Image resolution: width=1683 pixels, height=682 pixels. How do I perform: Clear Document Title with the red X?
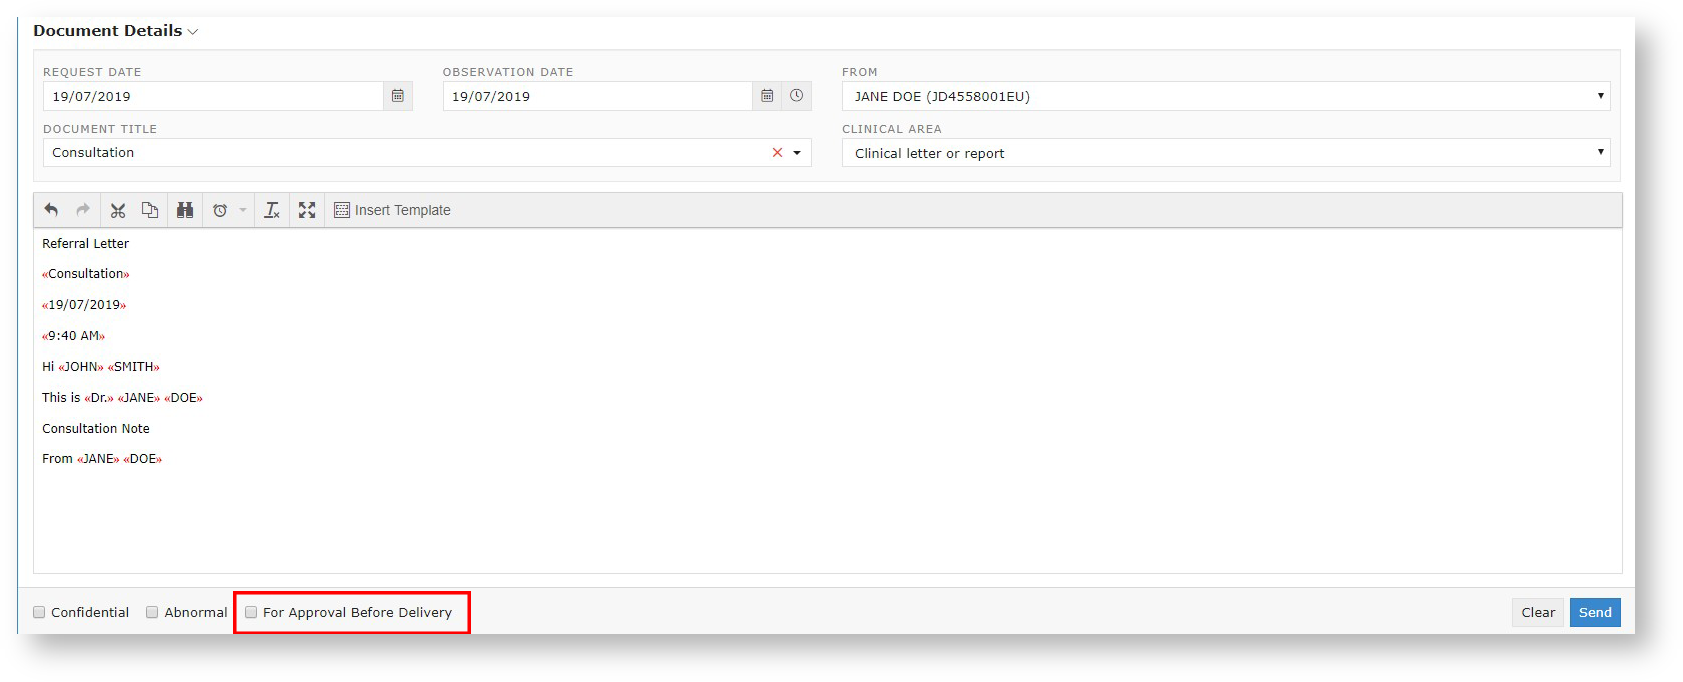(x=777, y=153)
